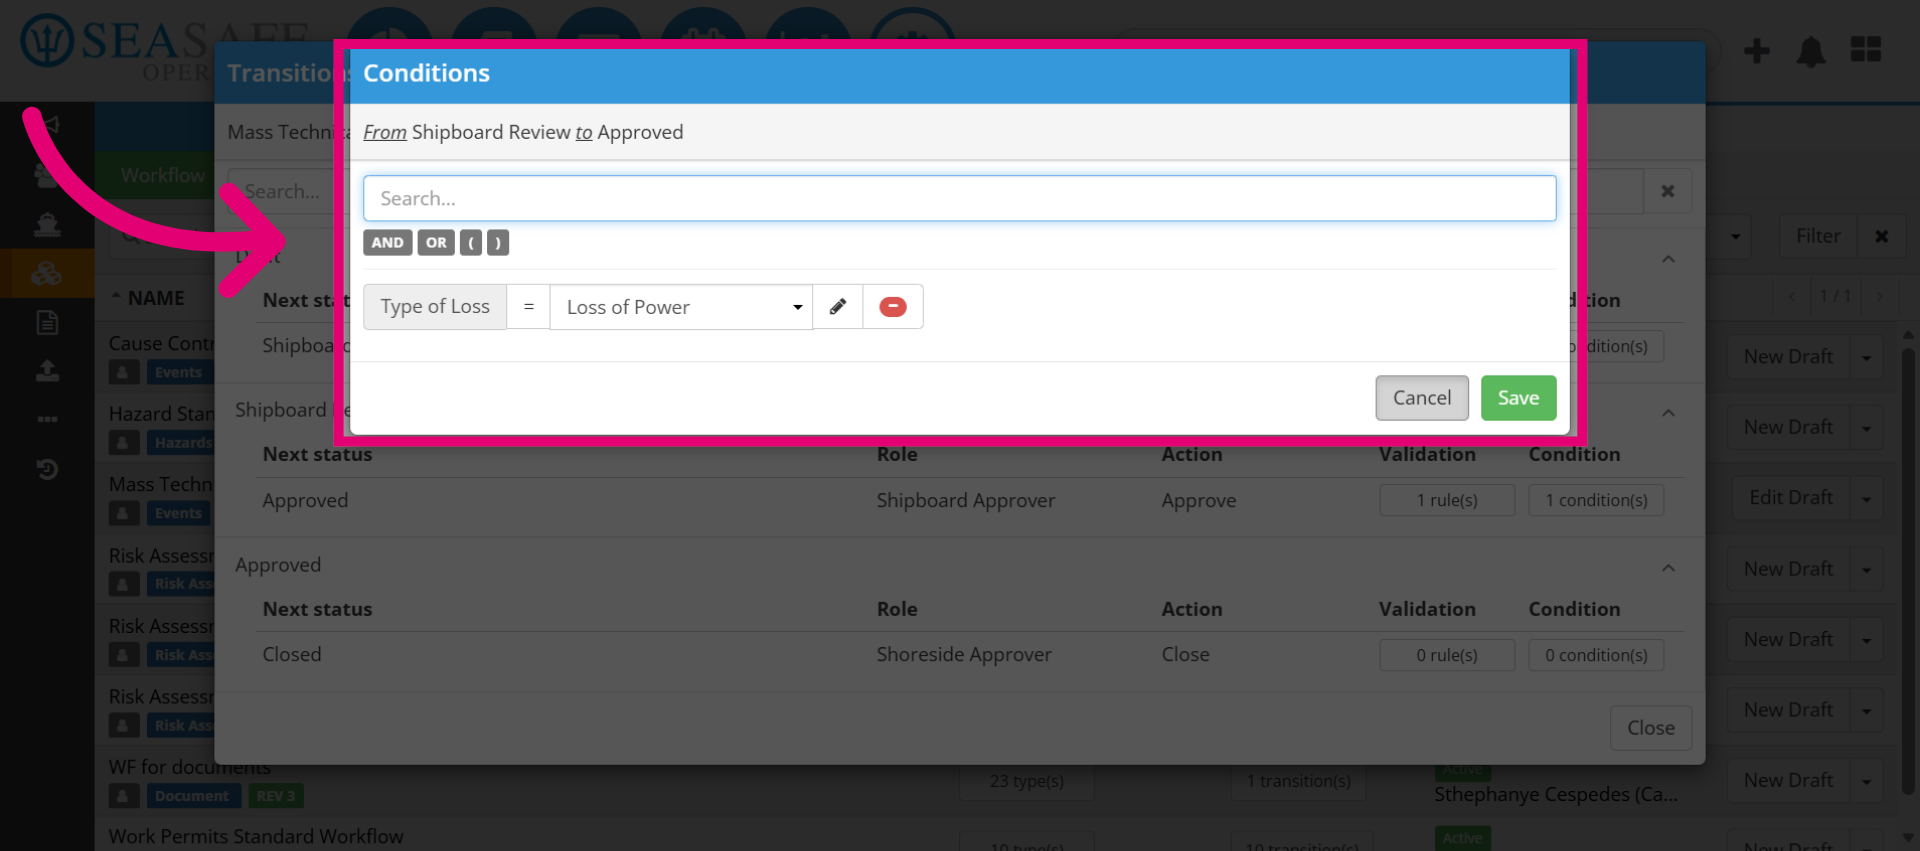Open the Loss of Power dropdown

tap(681, 307)
